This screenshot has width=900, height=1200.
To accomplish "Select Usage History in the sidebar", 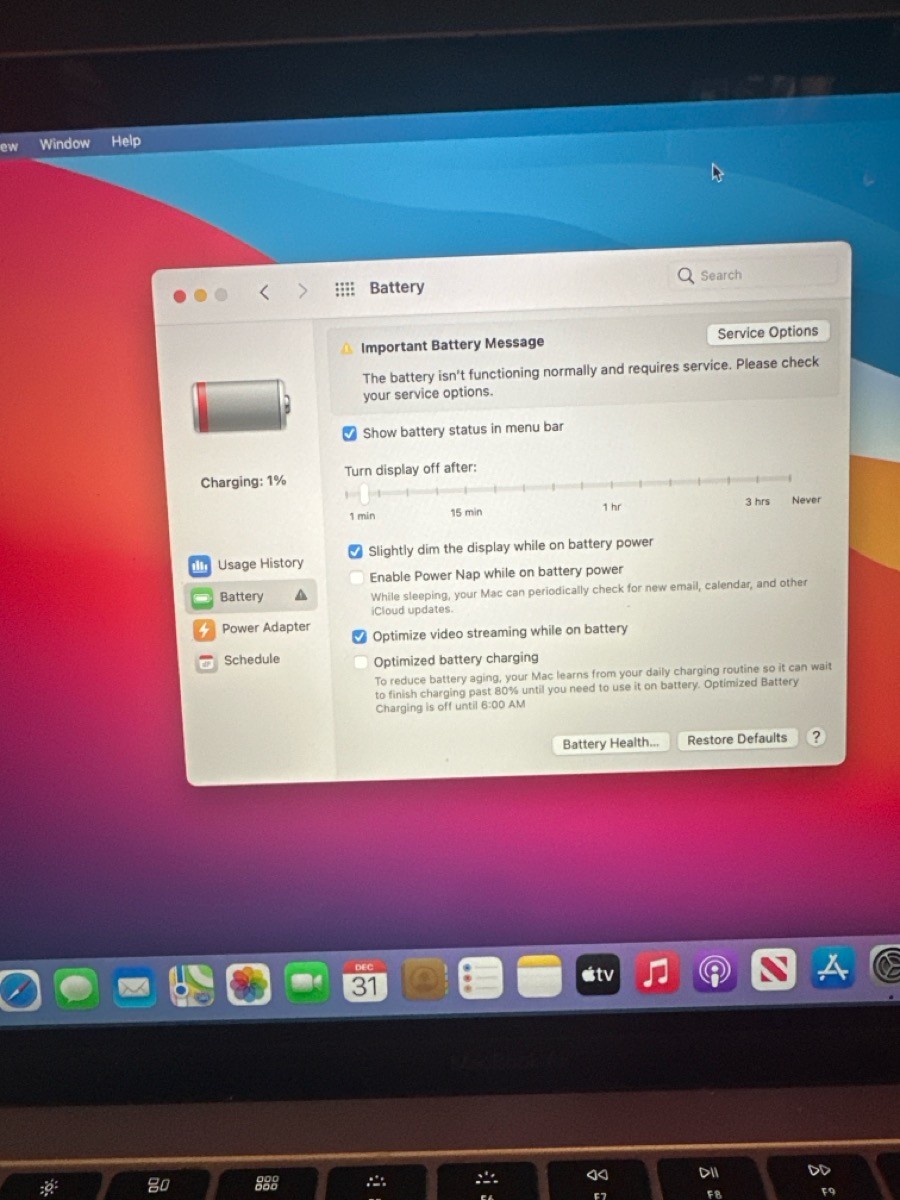I will tap(247, 565).
